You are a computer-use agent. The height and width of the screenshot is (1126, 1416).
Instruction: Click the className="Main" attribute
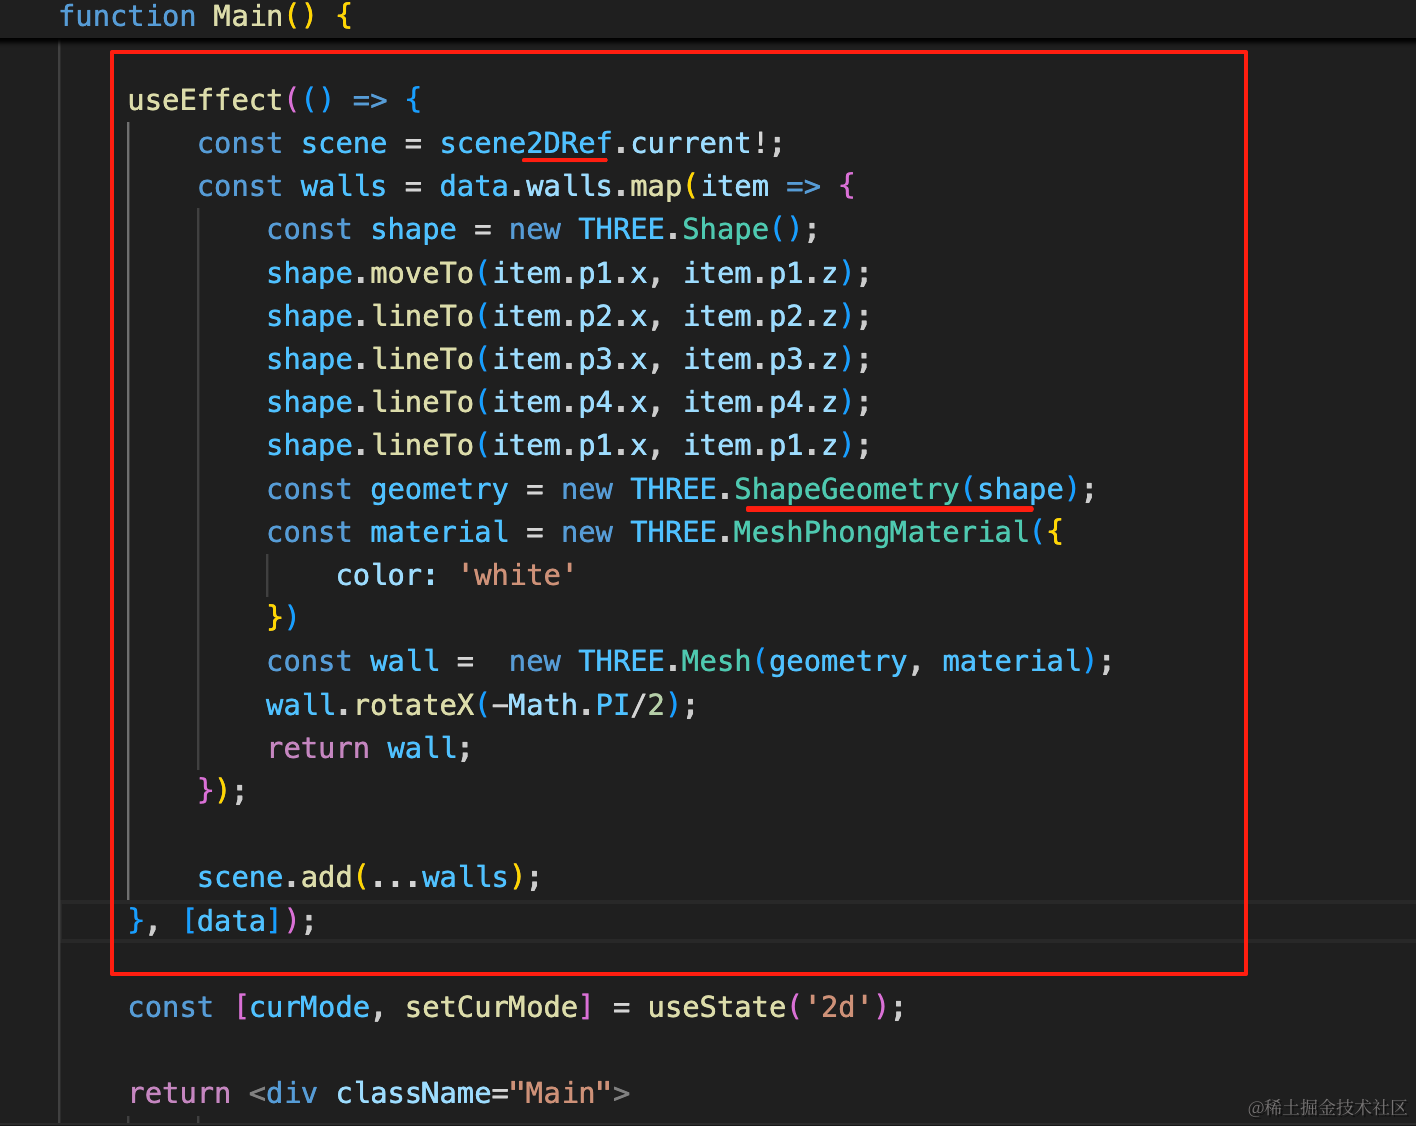pos(474,1093)
